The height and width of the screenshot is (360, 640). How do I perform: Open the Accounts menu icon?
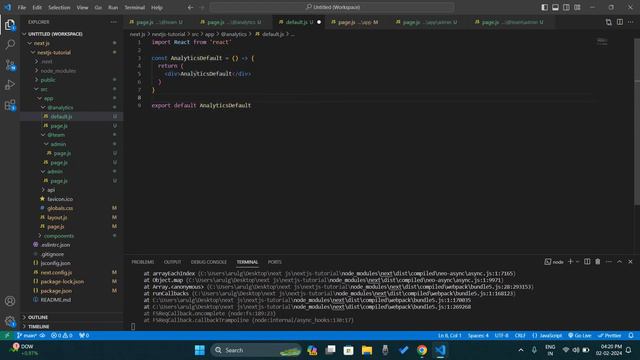(x=10, y=301)
